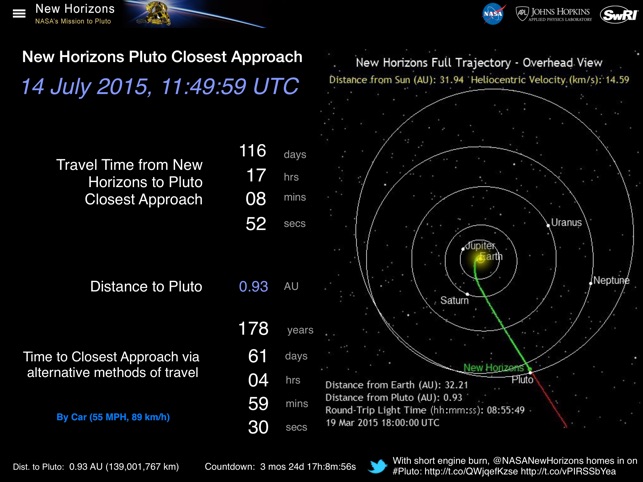643x482 pixels.
Task: Click 'Time to Closest Approach via alternative methods' label
Action: pos(112,364)
